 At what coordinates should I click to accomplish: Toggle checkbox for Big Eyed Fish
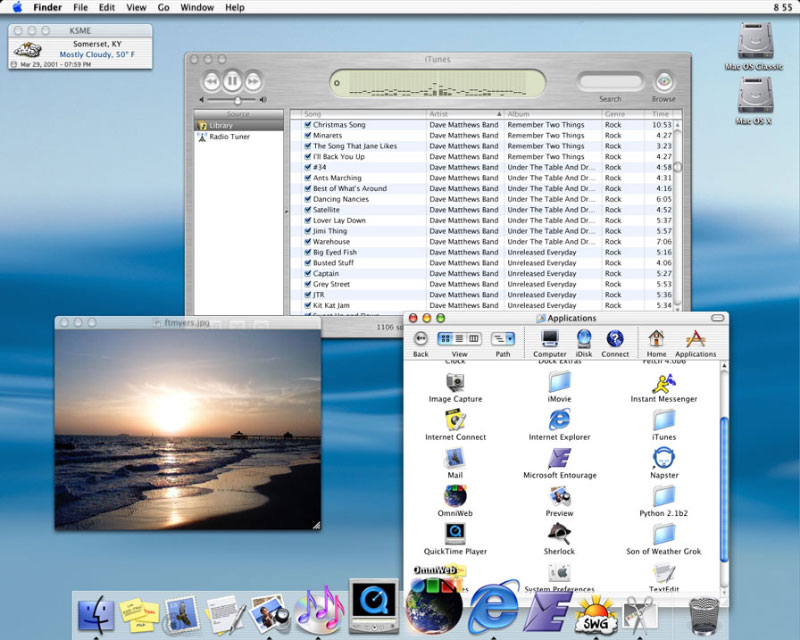[308, 252]
